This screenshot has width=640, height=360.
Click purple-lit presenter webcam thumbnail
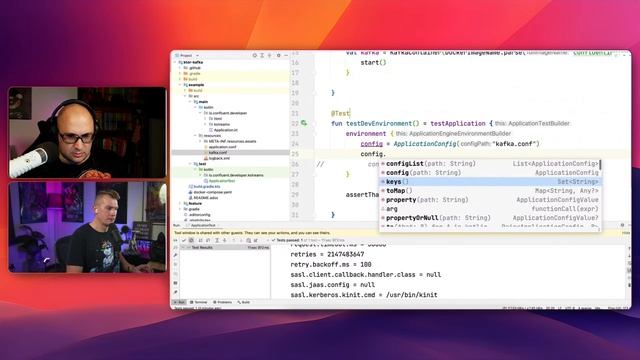[87, 227]
